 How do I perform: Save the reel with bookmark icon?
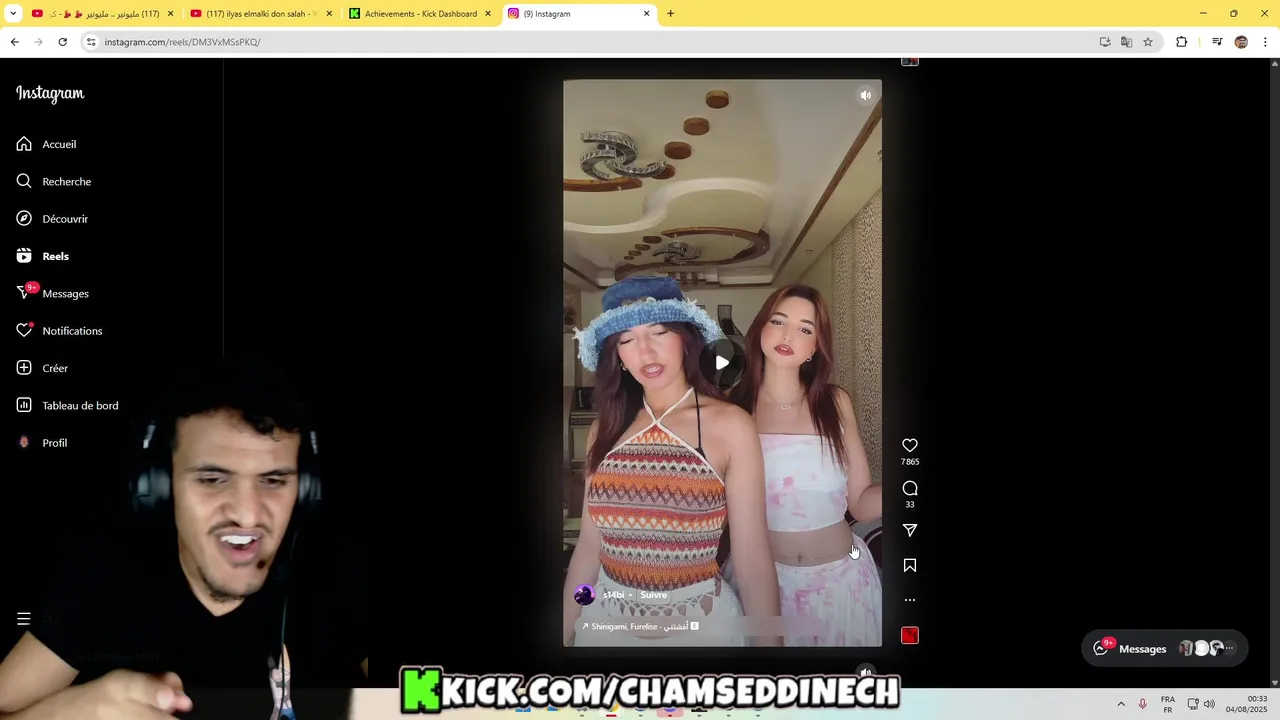pyautogui.click(x=910, y=565)
